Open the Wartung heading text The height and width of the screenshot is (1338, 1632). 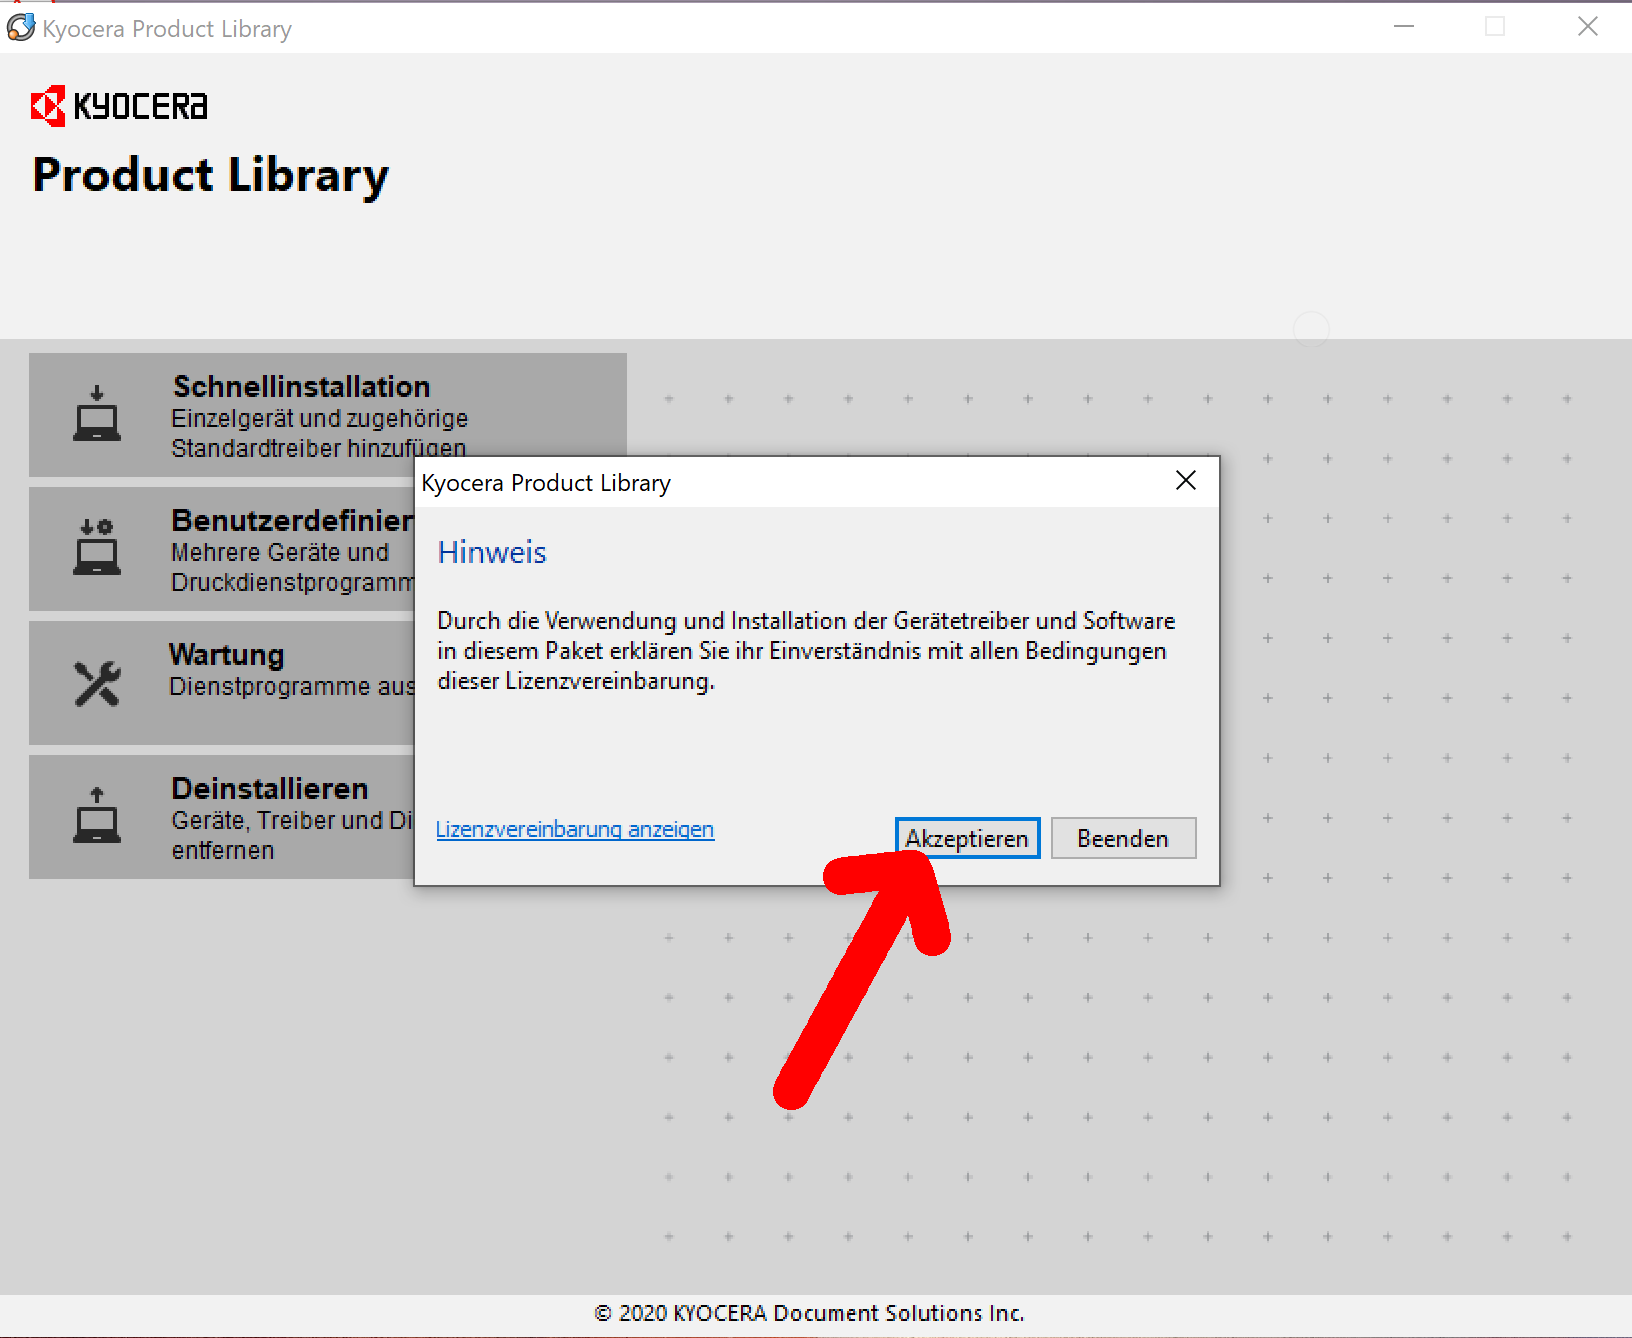pos(227,655)
